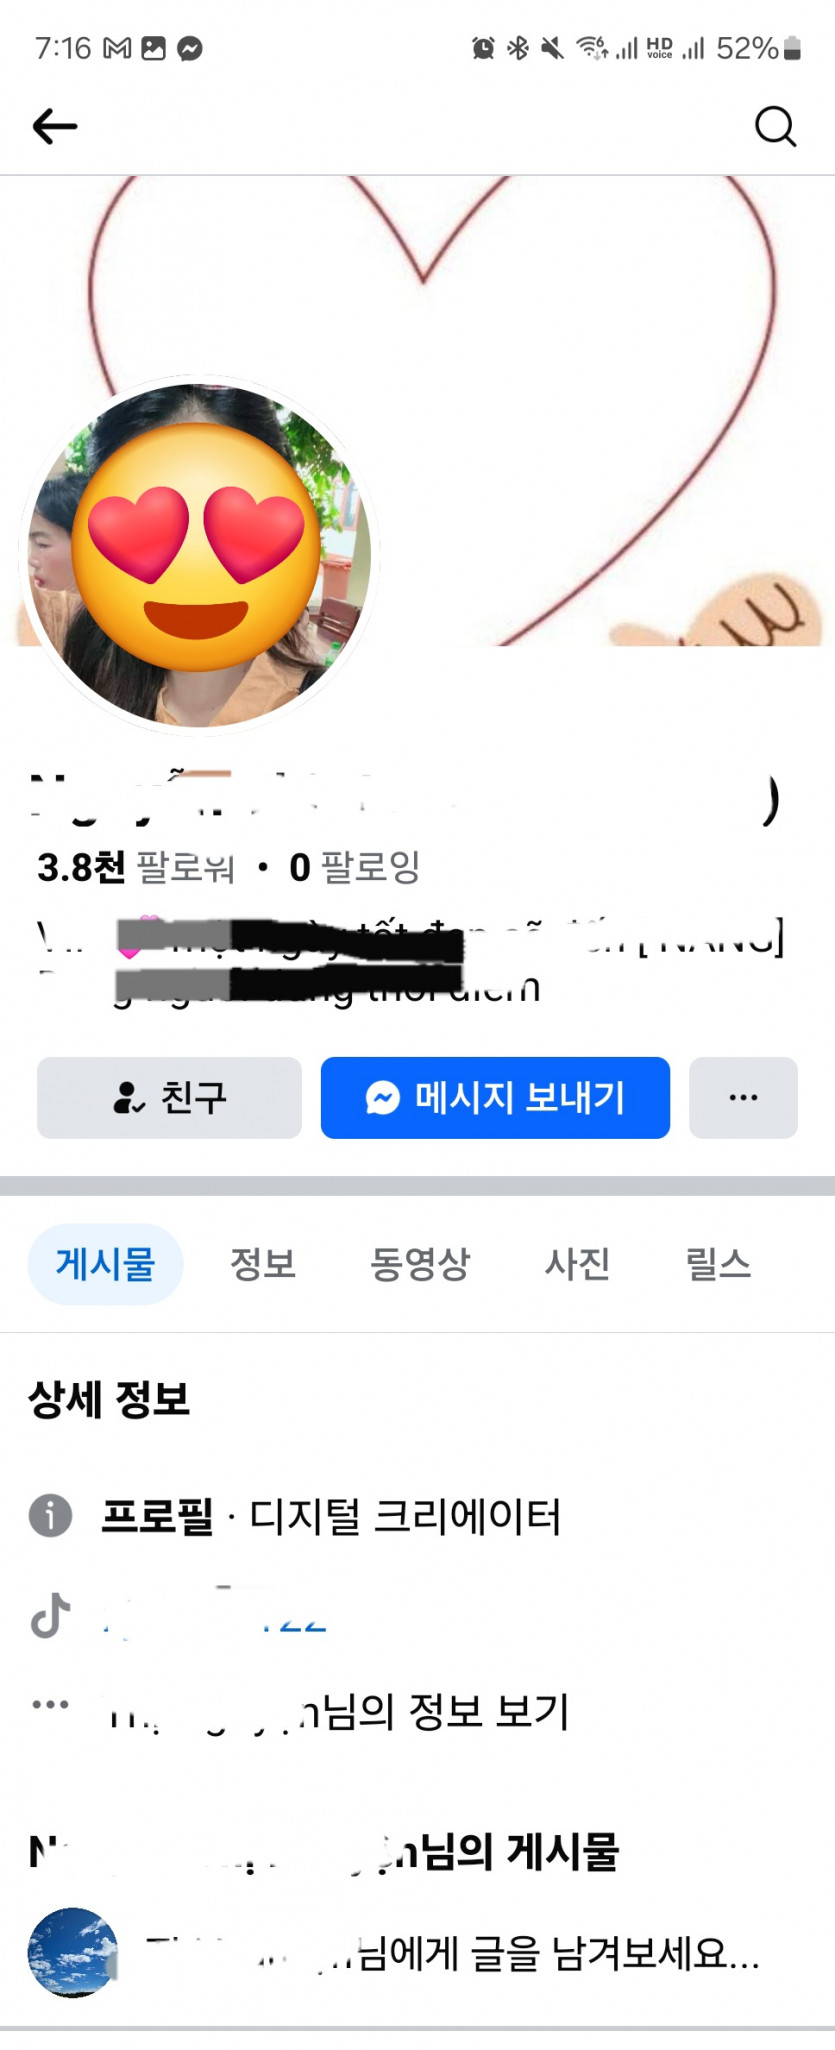Open the 릴스 tab
This screenshot has height=2050, width=835.
coord(718,1264)
